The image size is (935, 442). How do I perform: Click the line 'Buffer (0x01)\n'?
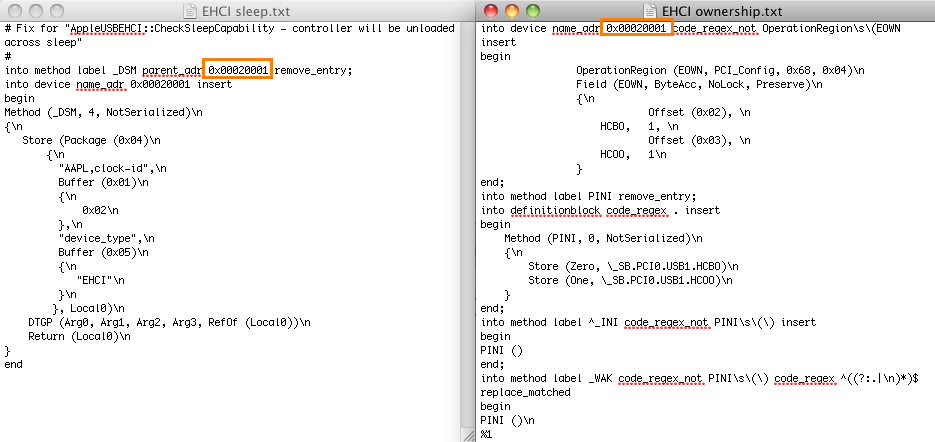point(103,183)
